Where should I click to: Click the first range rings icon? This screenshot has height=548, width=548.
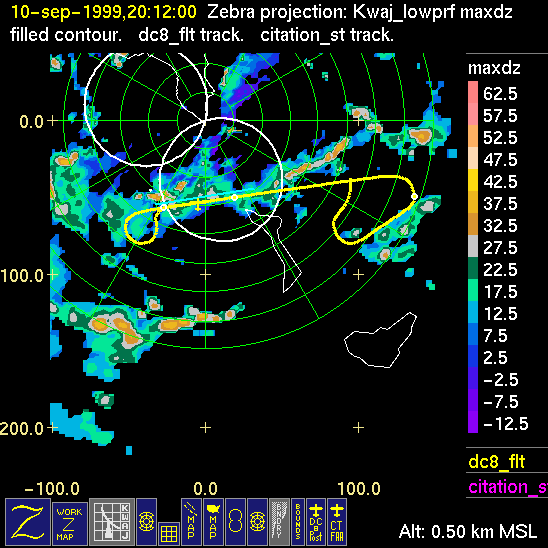(x=146, y=522)
